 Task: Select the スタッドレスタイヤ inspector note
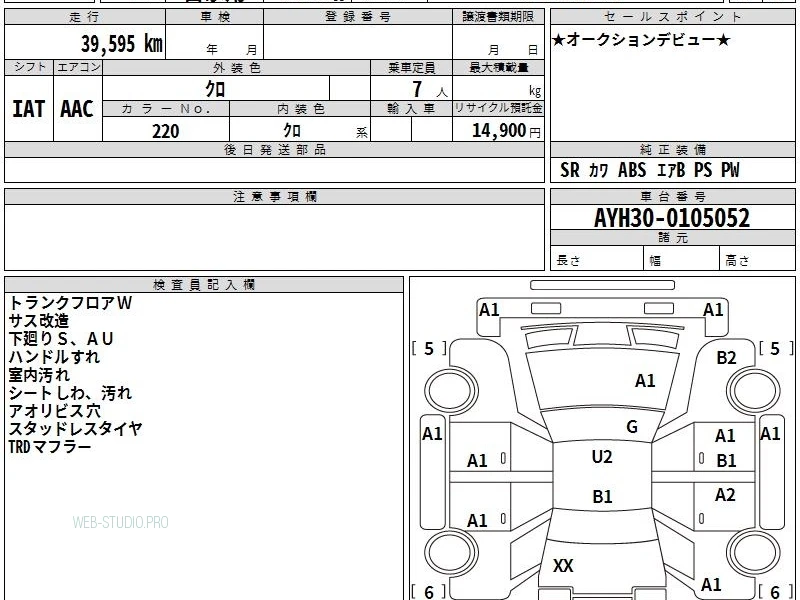pyautogui.click(x=75, y=429)
